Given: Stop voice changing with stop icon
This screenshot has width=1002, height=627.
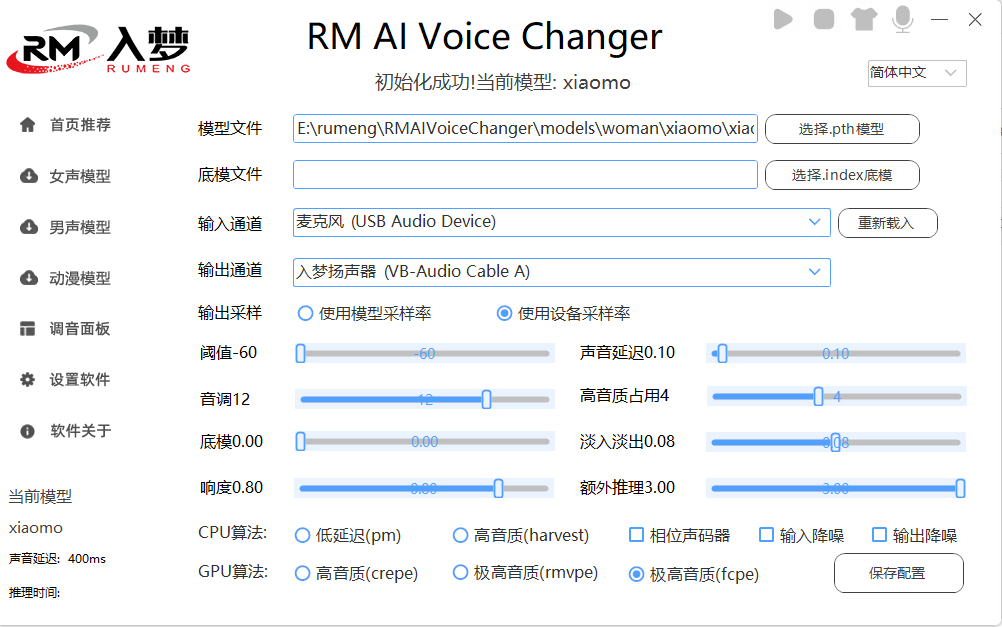Looking at the screenshot, I should tap(824, 19).
